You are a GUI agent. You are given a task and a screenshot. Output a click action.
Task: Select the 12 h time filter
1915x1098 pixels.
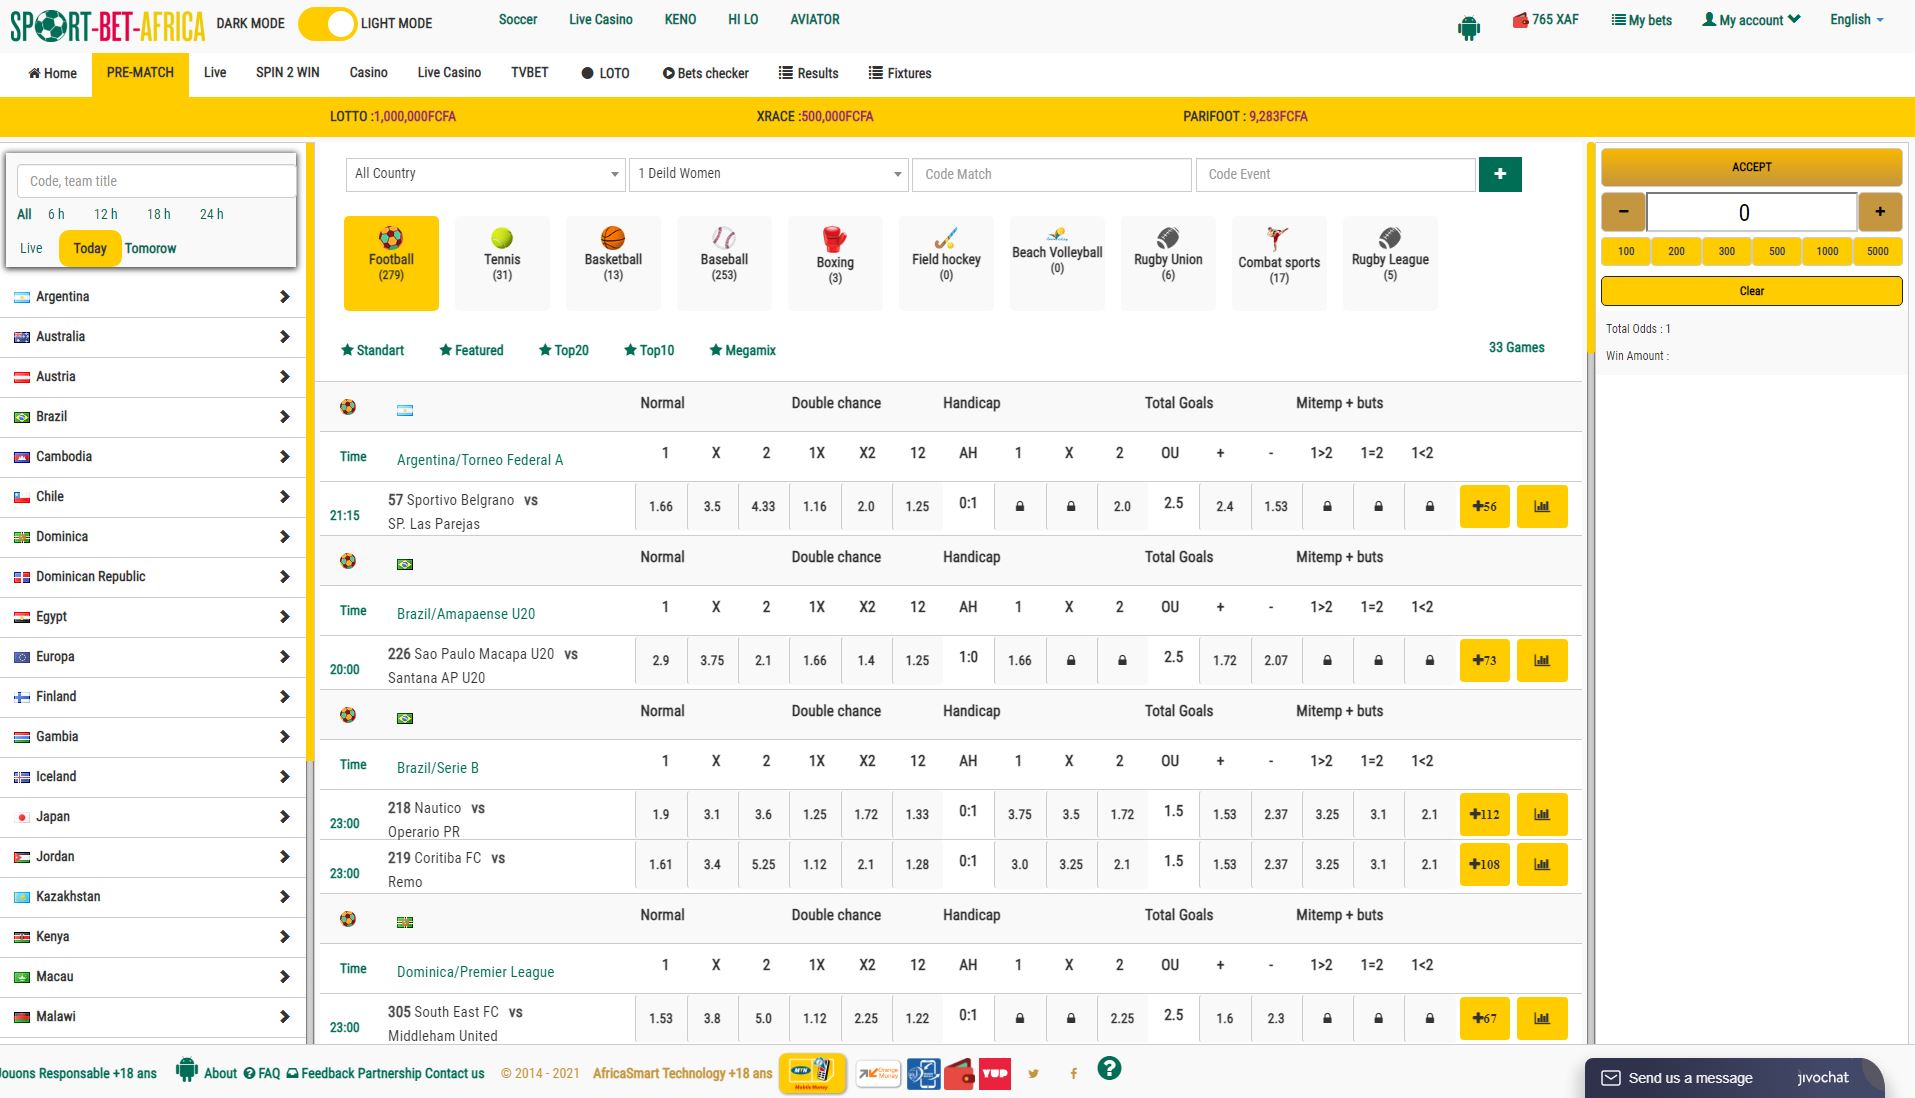105,214
